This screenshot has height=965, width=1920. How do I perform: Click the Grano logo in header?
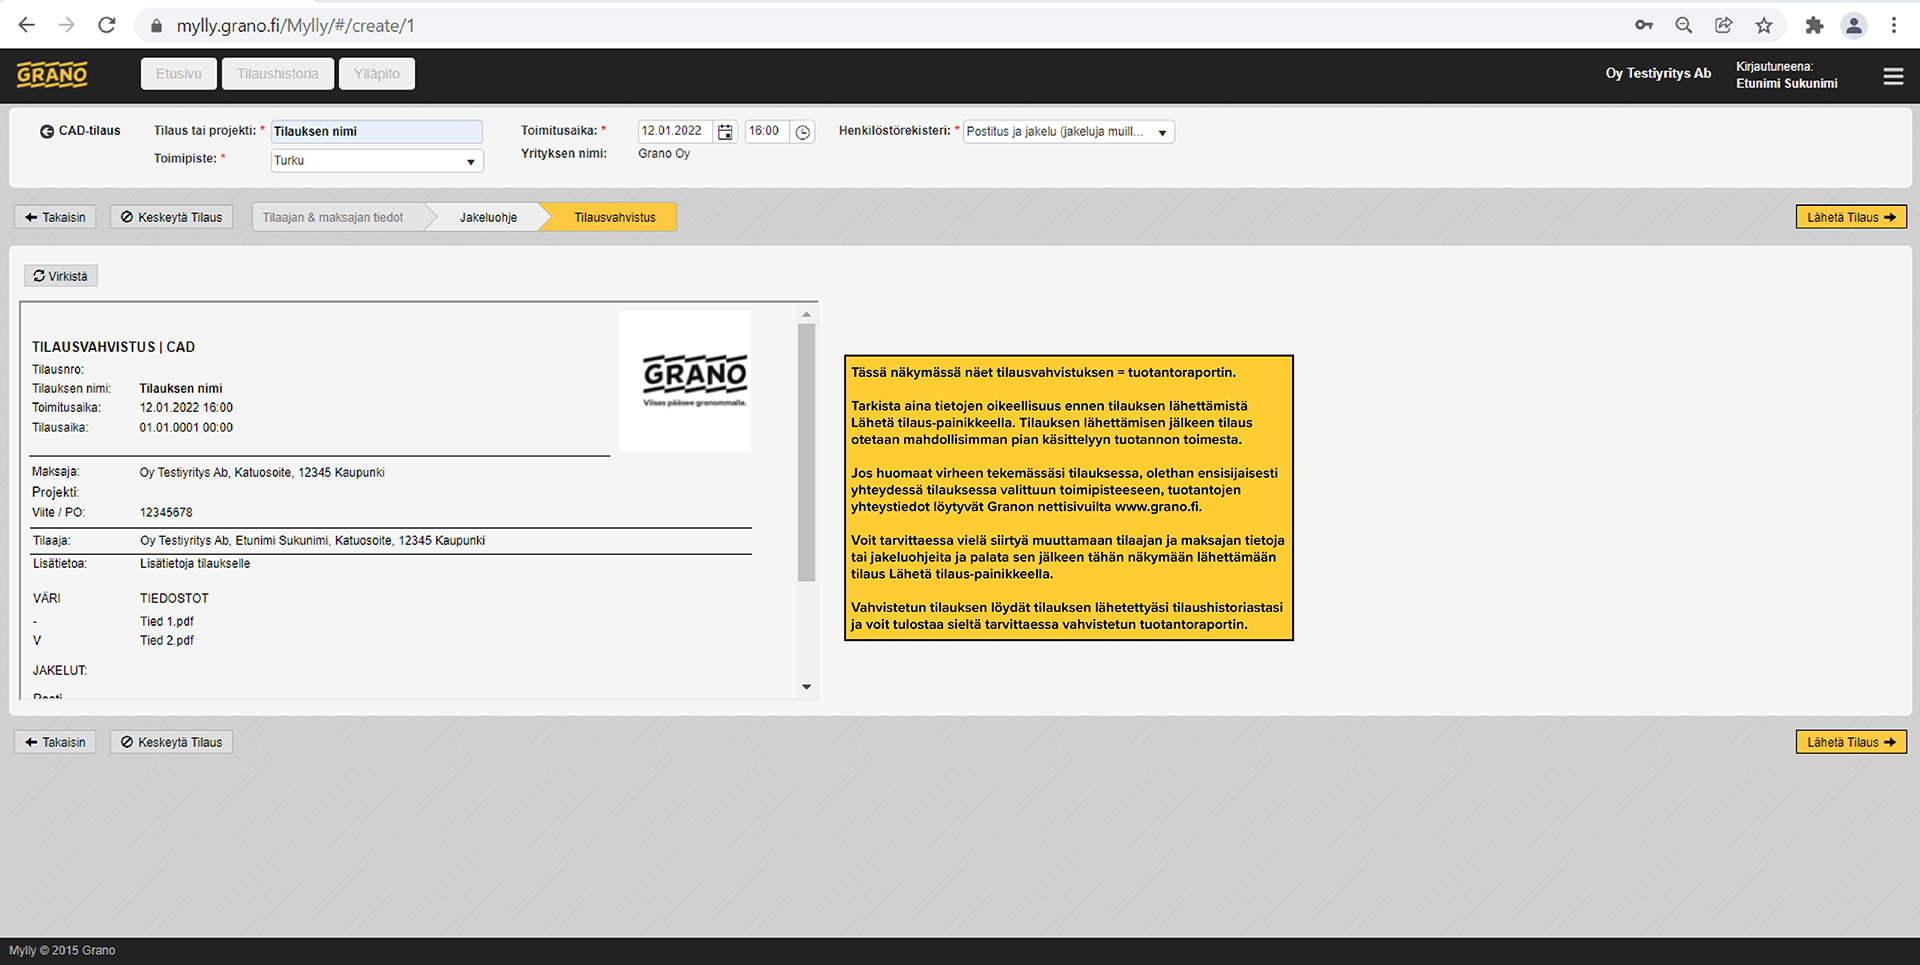[x=52, y=75]
